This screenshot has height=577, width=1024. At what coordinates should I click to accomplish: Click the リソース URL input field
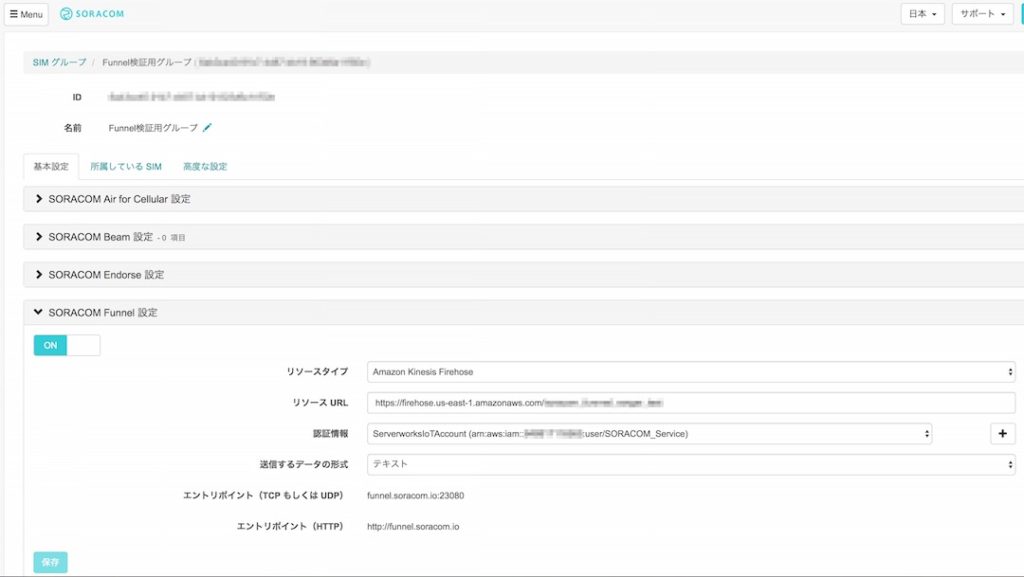(691, 403)
